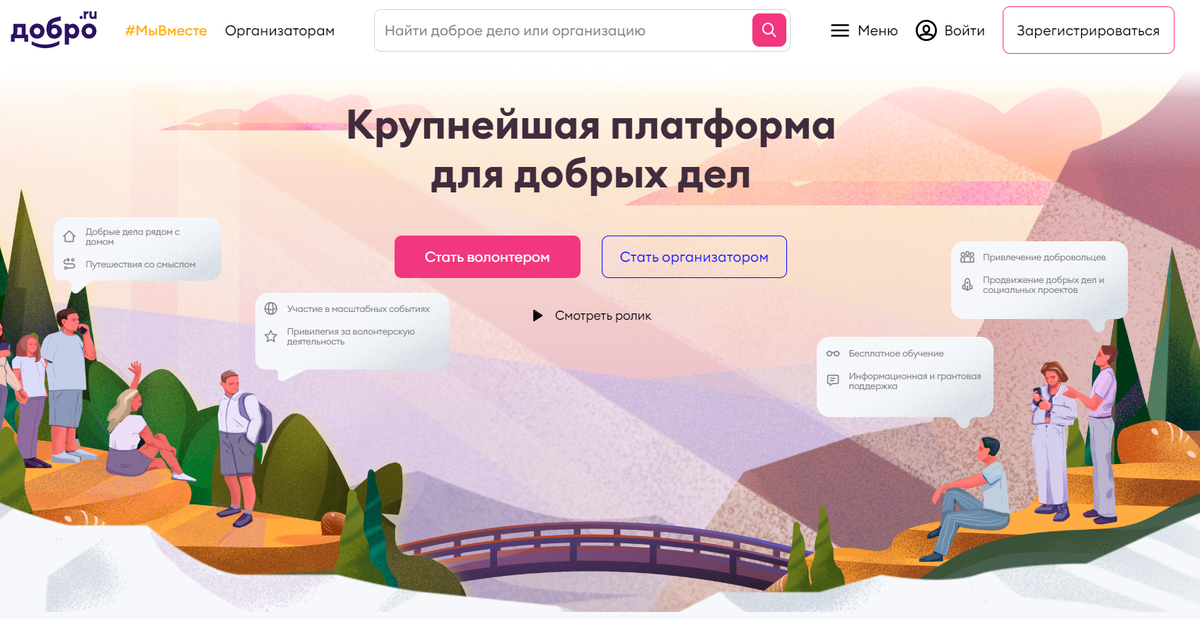The width and height of the screenshot is (1200, 619).
Task: Click the chat icon near Информационная и грантовая поддержка
Action: (x=832, y=380)
